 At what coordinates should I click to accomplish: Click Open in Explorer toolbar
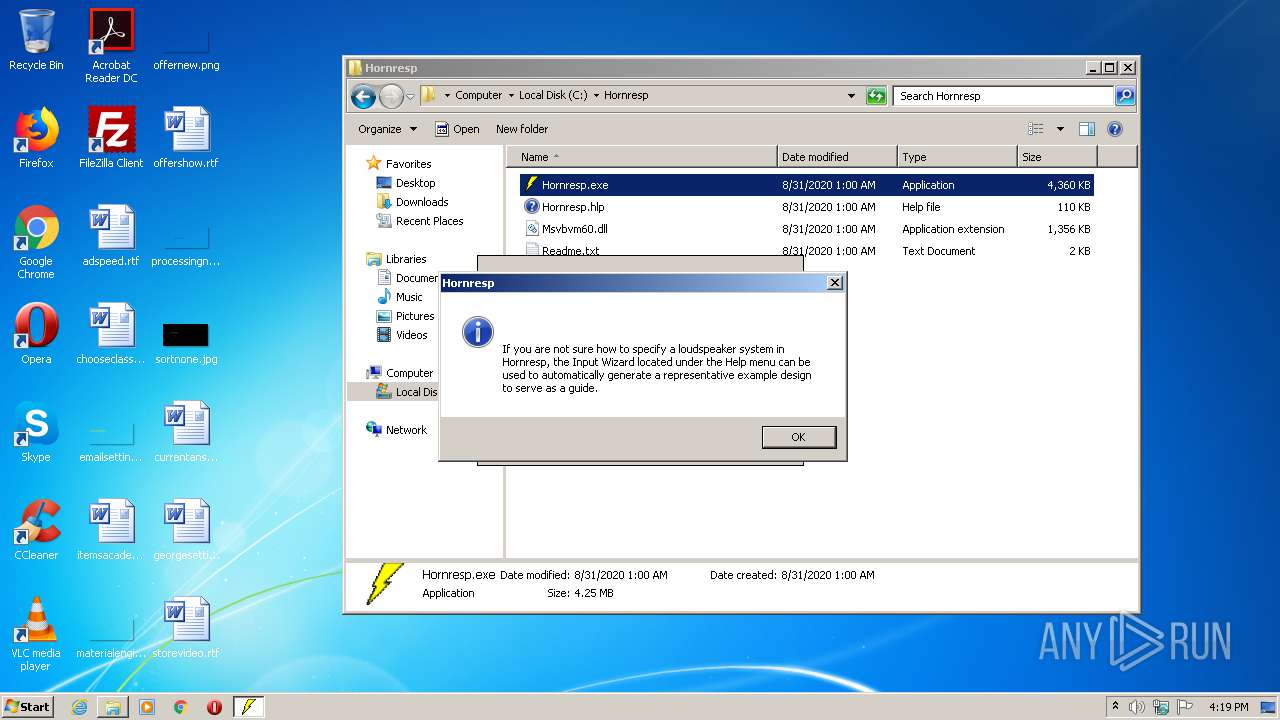point(457,129)
